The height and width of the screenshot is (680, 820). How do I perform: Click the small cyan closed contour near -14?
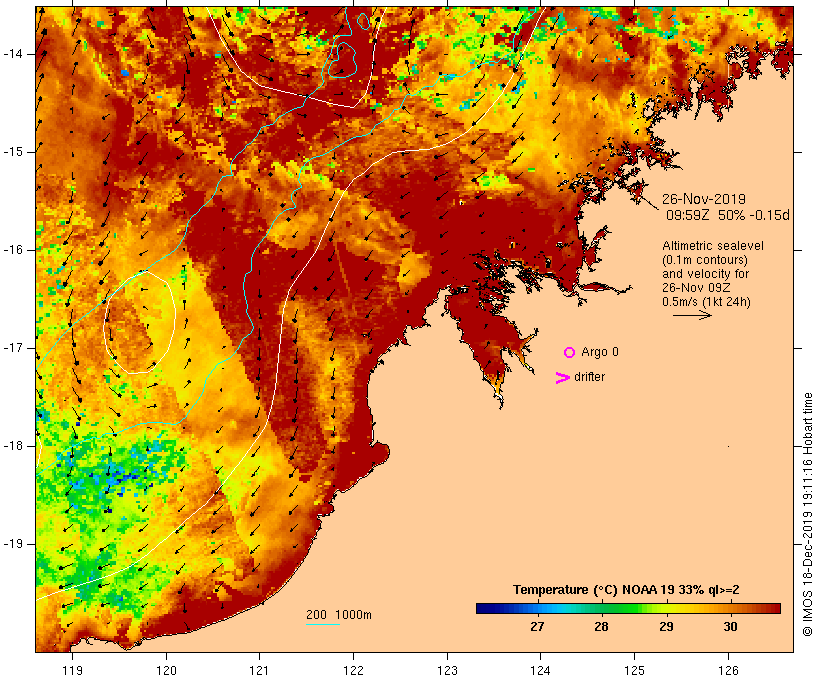click(x=343, y=60)
